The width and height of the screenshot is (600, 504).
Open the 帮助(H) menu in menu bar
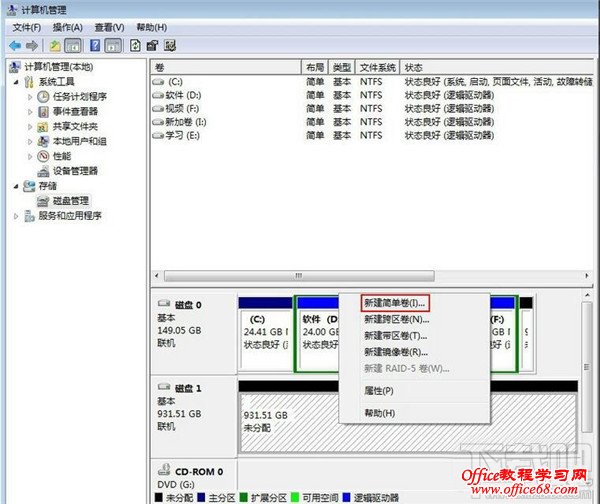(x=152, y=28)
